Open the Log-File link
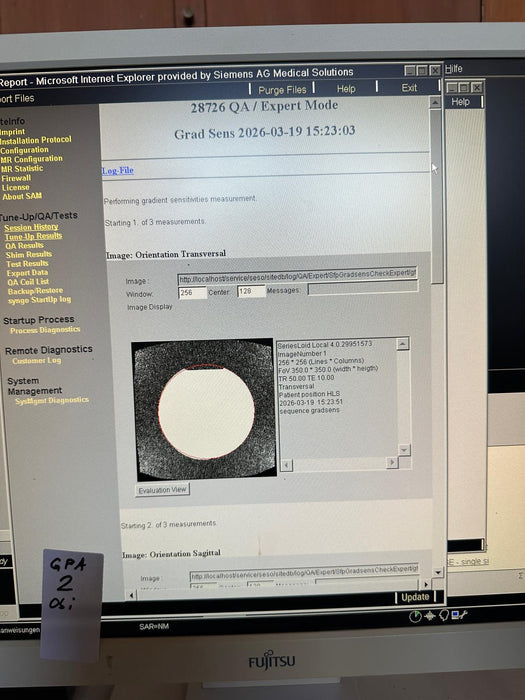Screen dimensions: 525x700 click(x=118, y=170)
